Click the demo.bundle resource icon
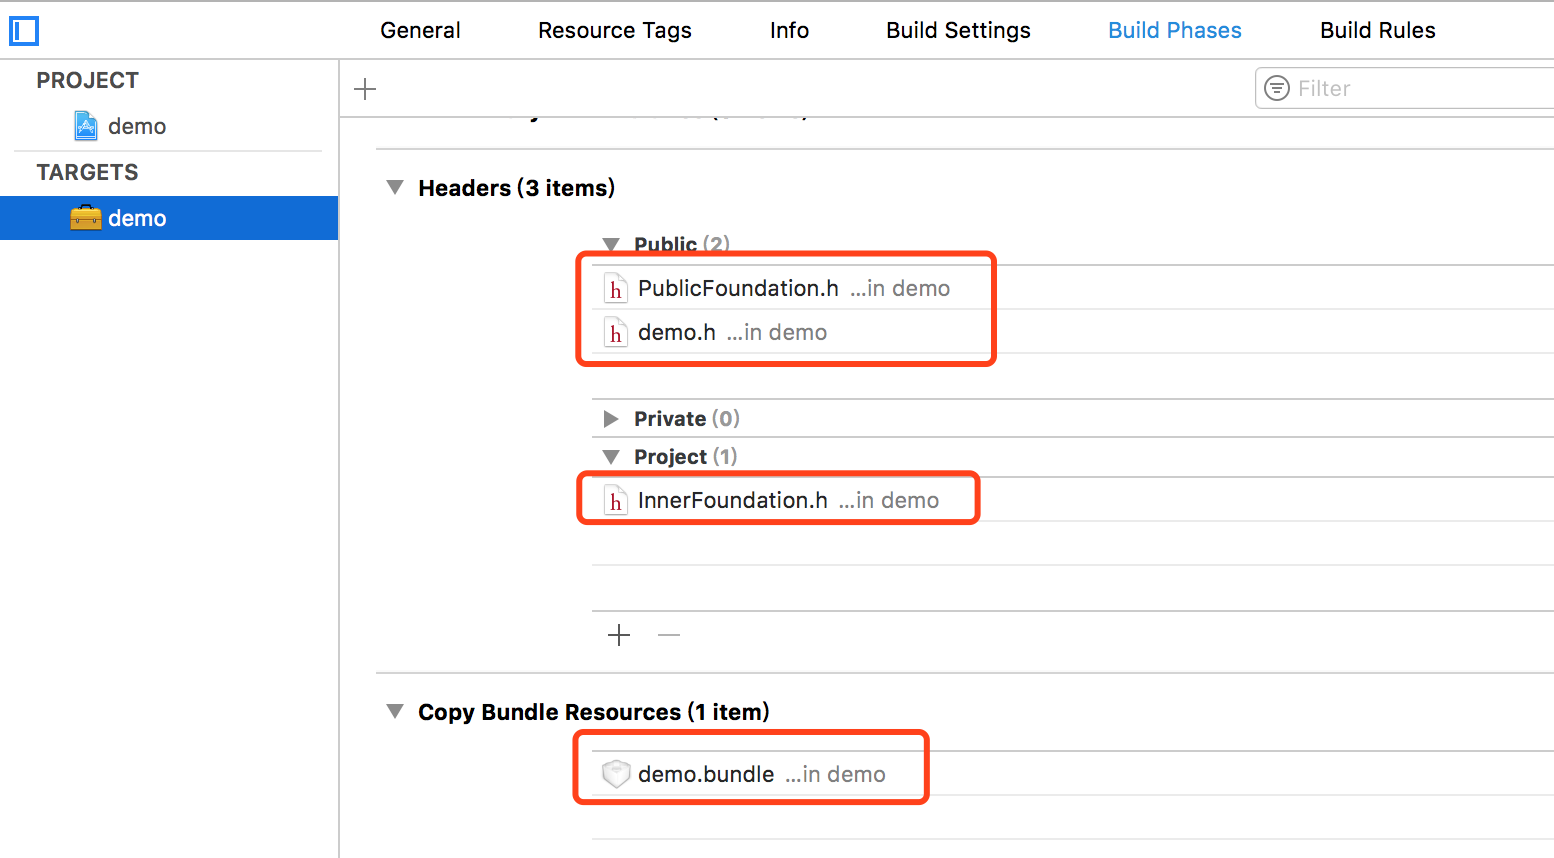Viewport: 1554px width, 858px height. point(616,772)
